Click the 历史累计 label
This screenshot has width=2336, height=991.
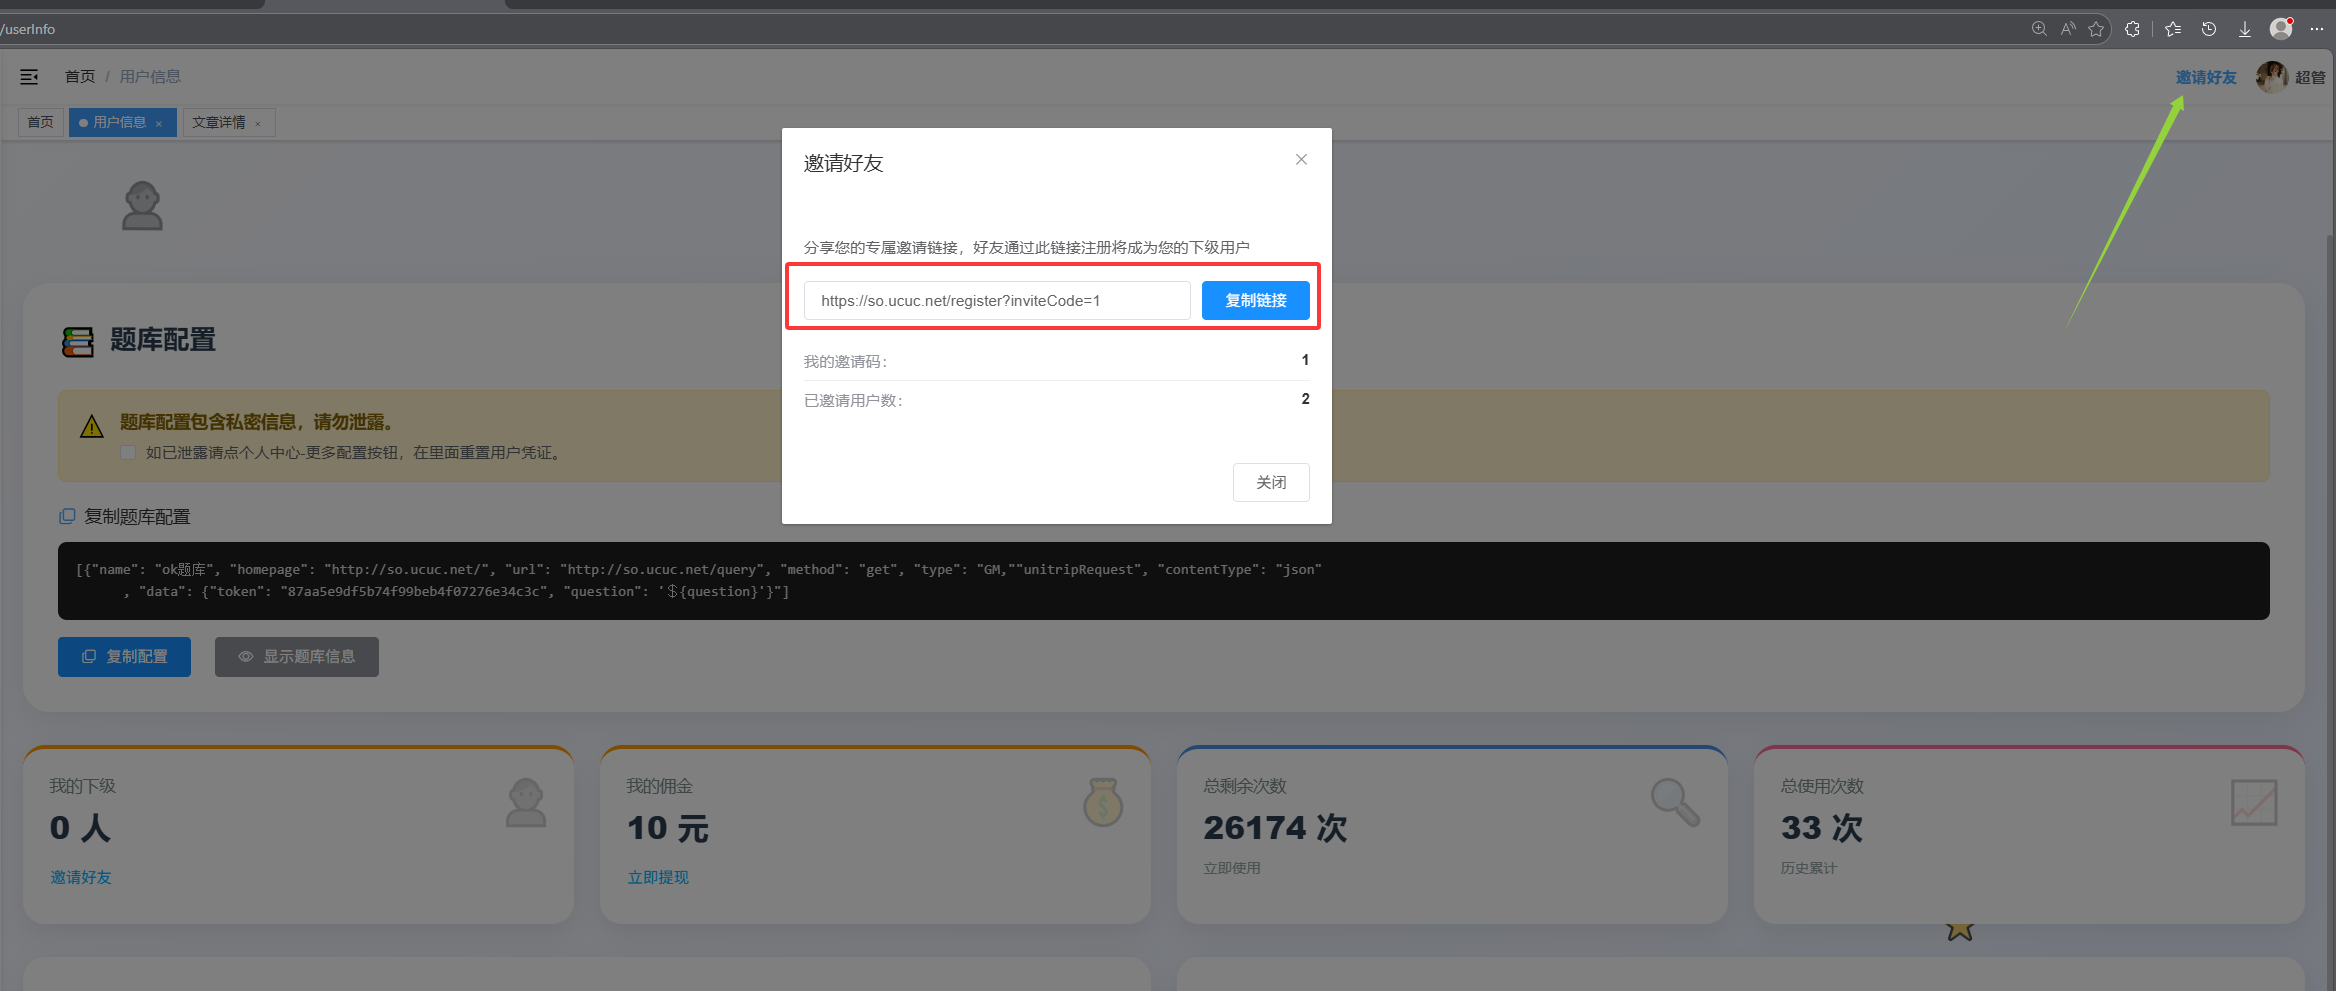[x=1808, y=868]
